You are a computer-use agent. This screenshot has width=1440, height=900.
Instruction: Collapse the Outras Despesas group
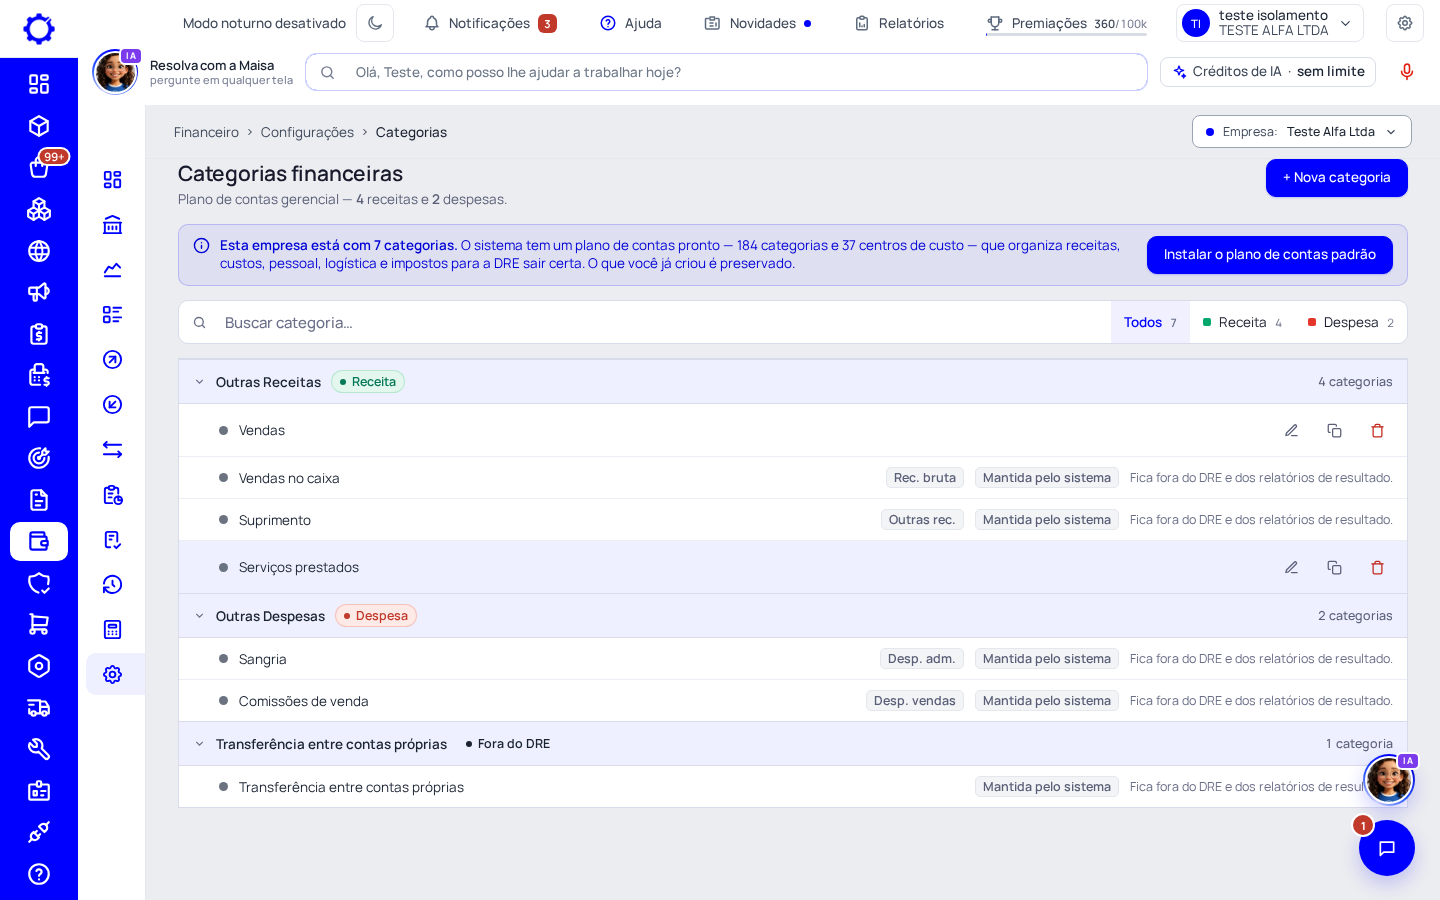(199, 616)
